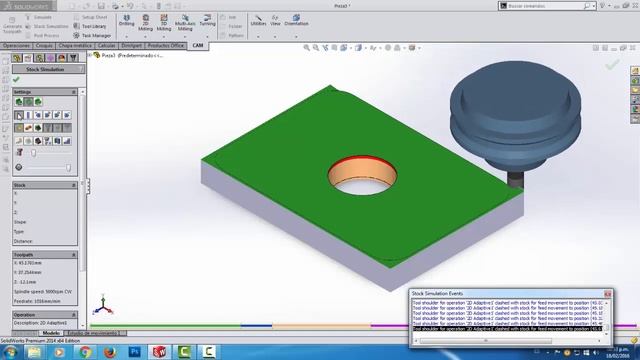640x360 pixels.
Task: Click the View icon in CAM ribbon
Action: pos(275,20)
